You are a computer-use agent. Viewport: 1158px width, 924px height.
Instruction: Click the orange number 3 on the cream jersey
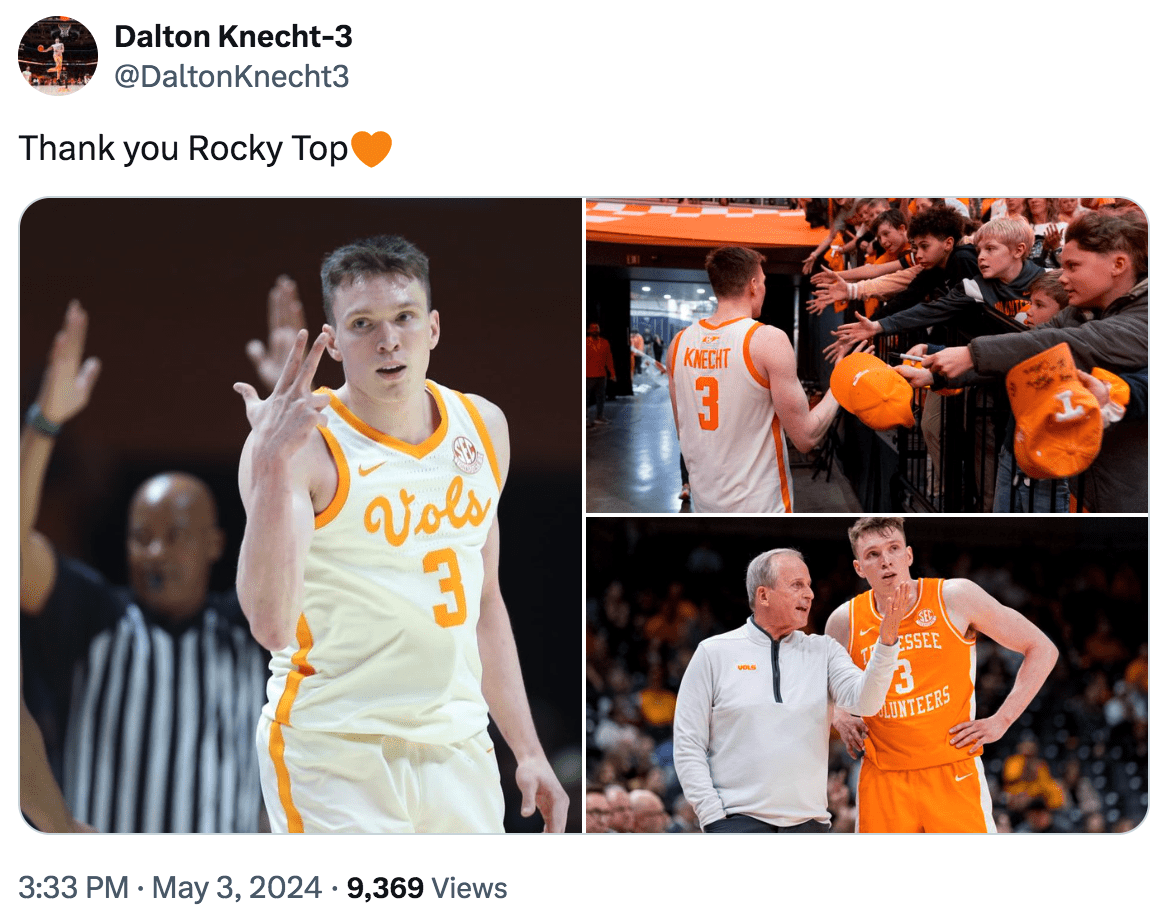[x=445, y=588]
